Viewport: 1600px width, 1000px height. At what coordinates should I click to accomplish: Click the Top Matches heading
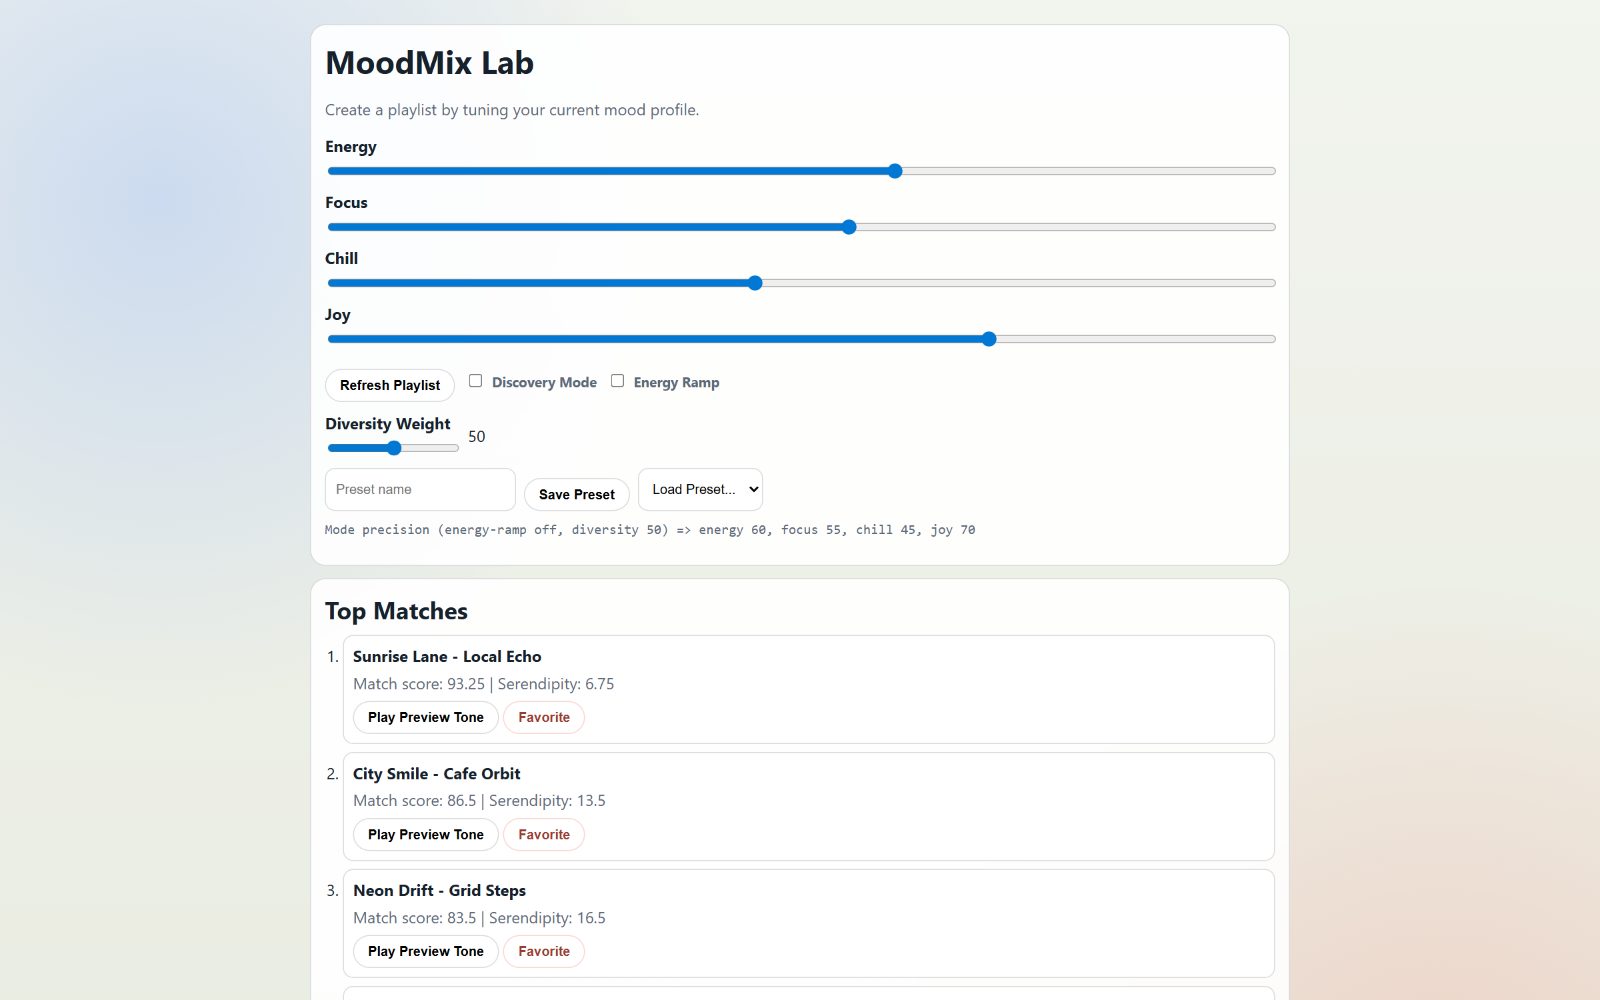pos(396,611)
